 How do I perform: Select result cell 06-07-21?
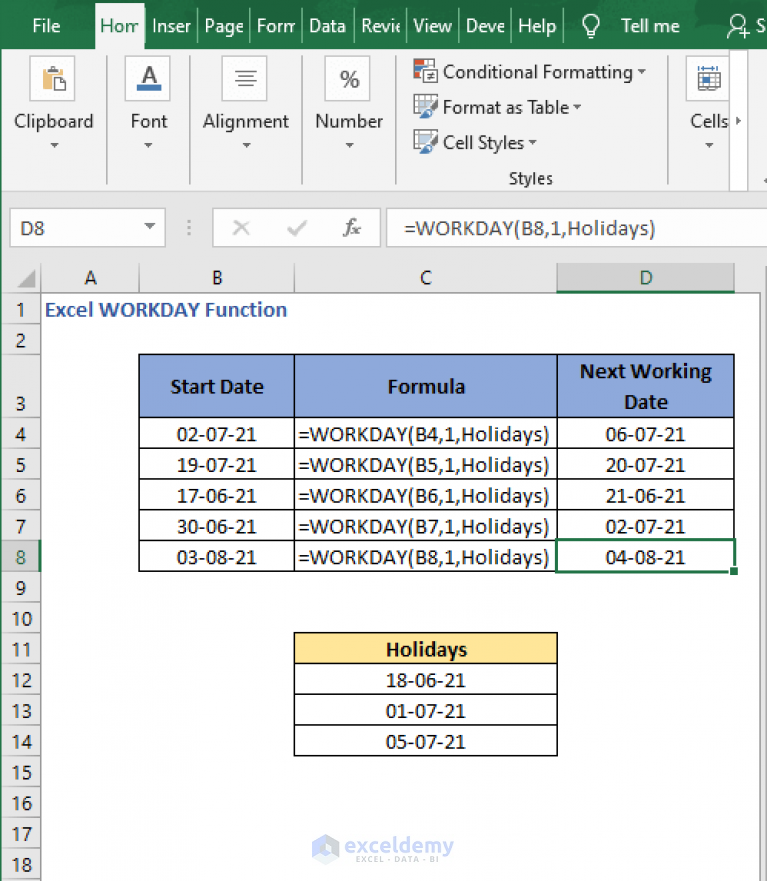pos(646,434)
